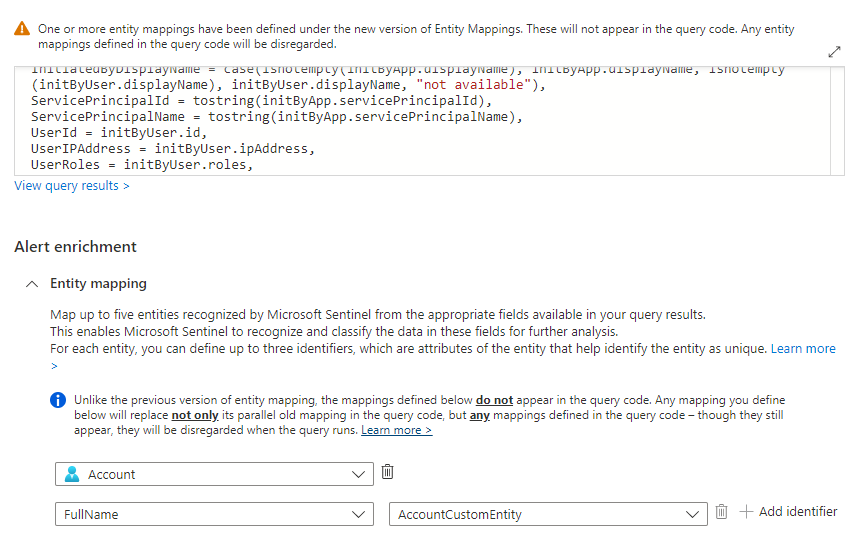
Task: Click the orange warning triangle icon
Action: (x=23, y=29)
